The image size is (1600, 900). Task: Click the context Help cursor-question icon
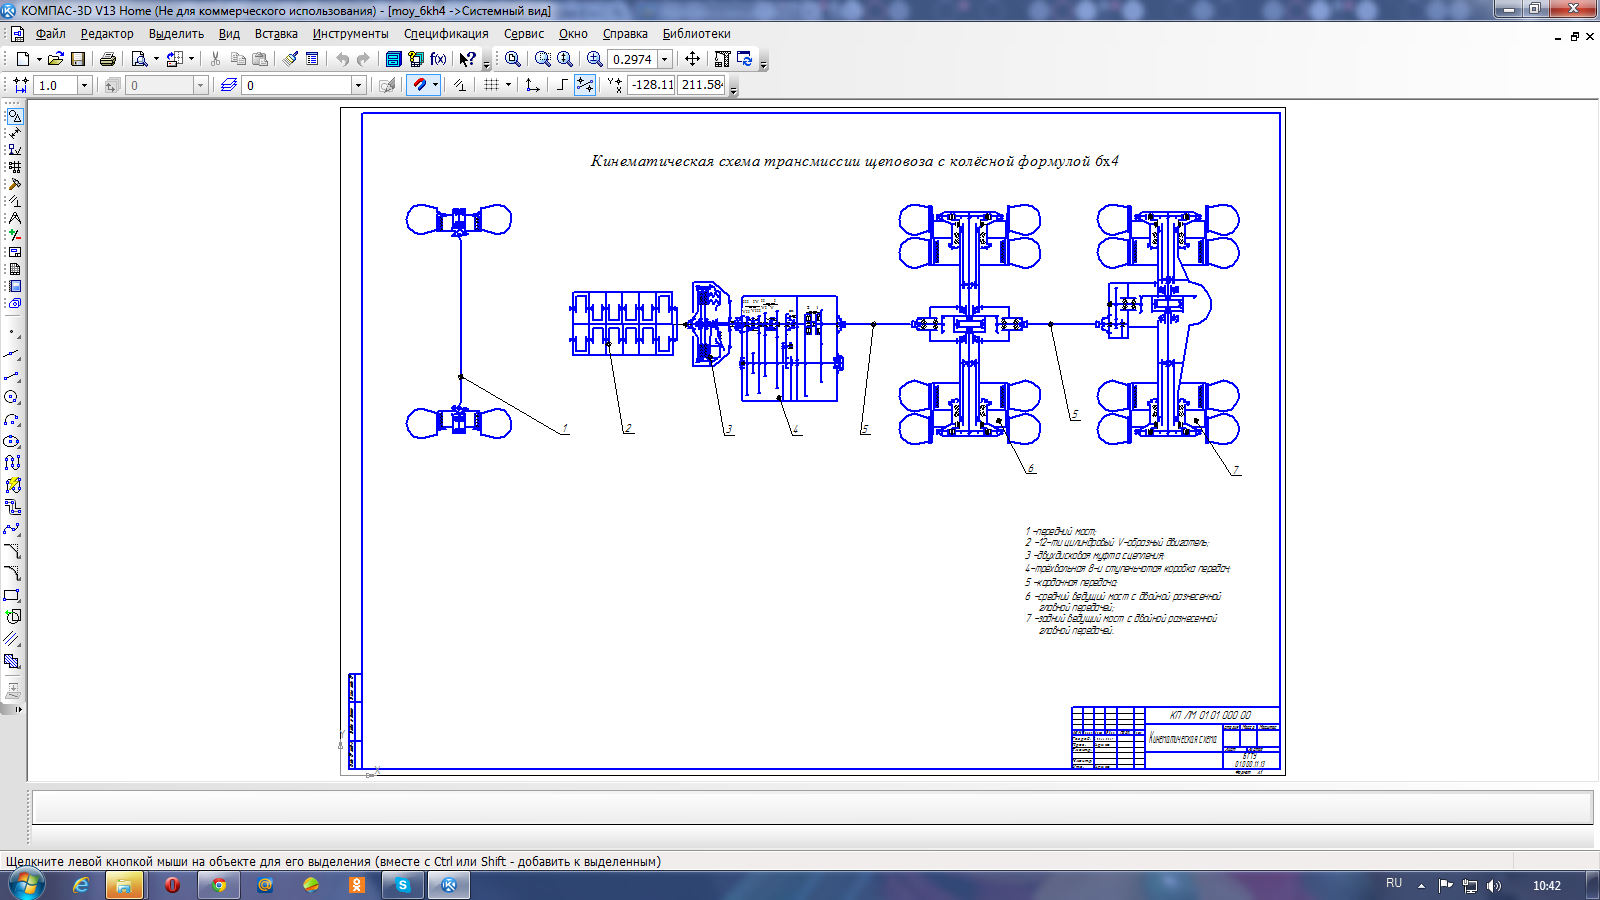click(467, 59)
